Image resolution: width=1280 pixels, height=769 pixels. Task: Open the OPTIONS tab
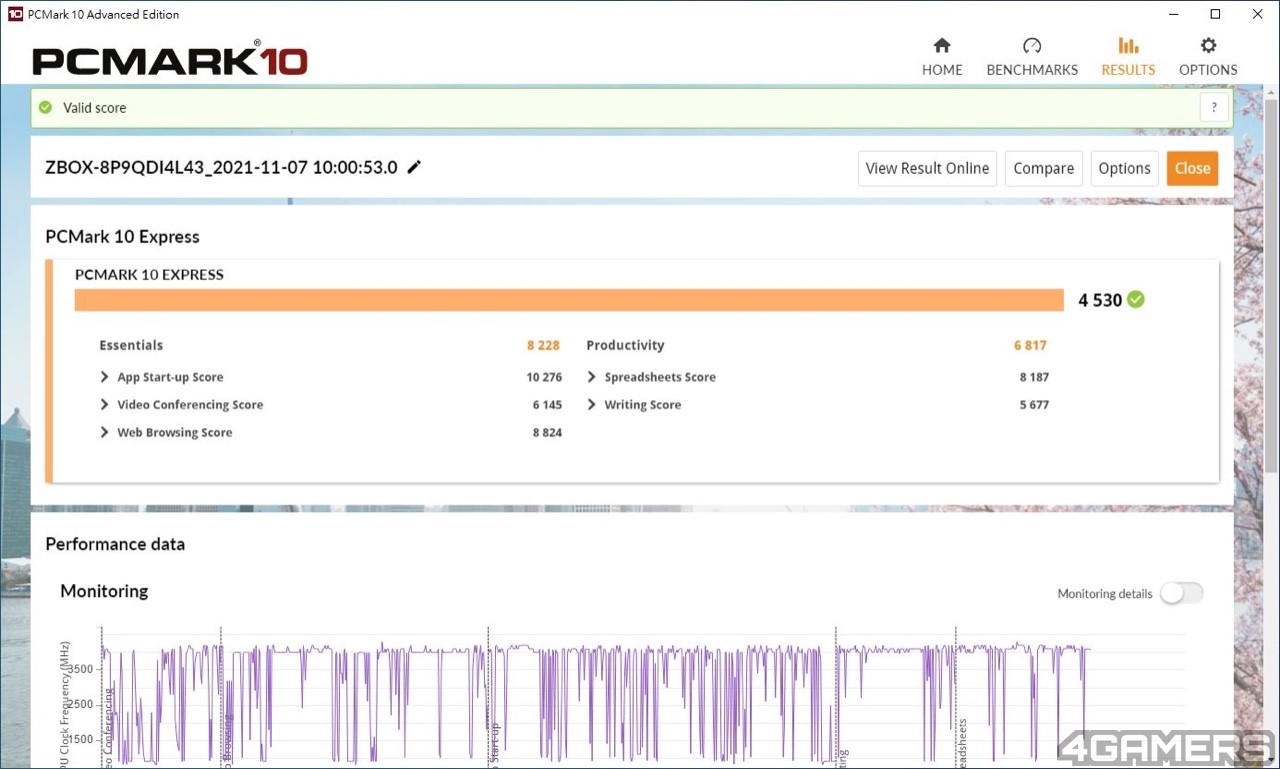[x=1208, y=57]
